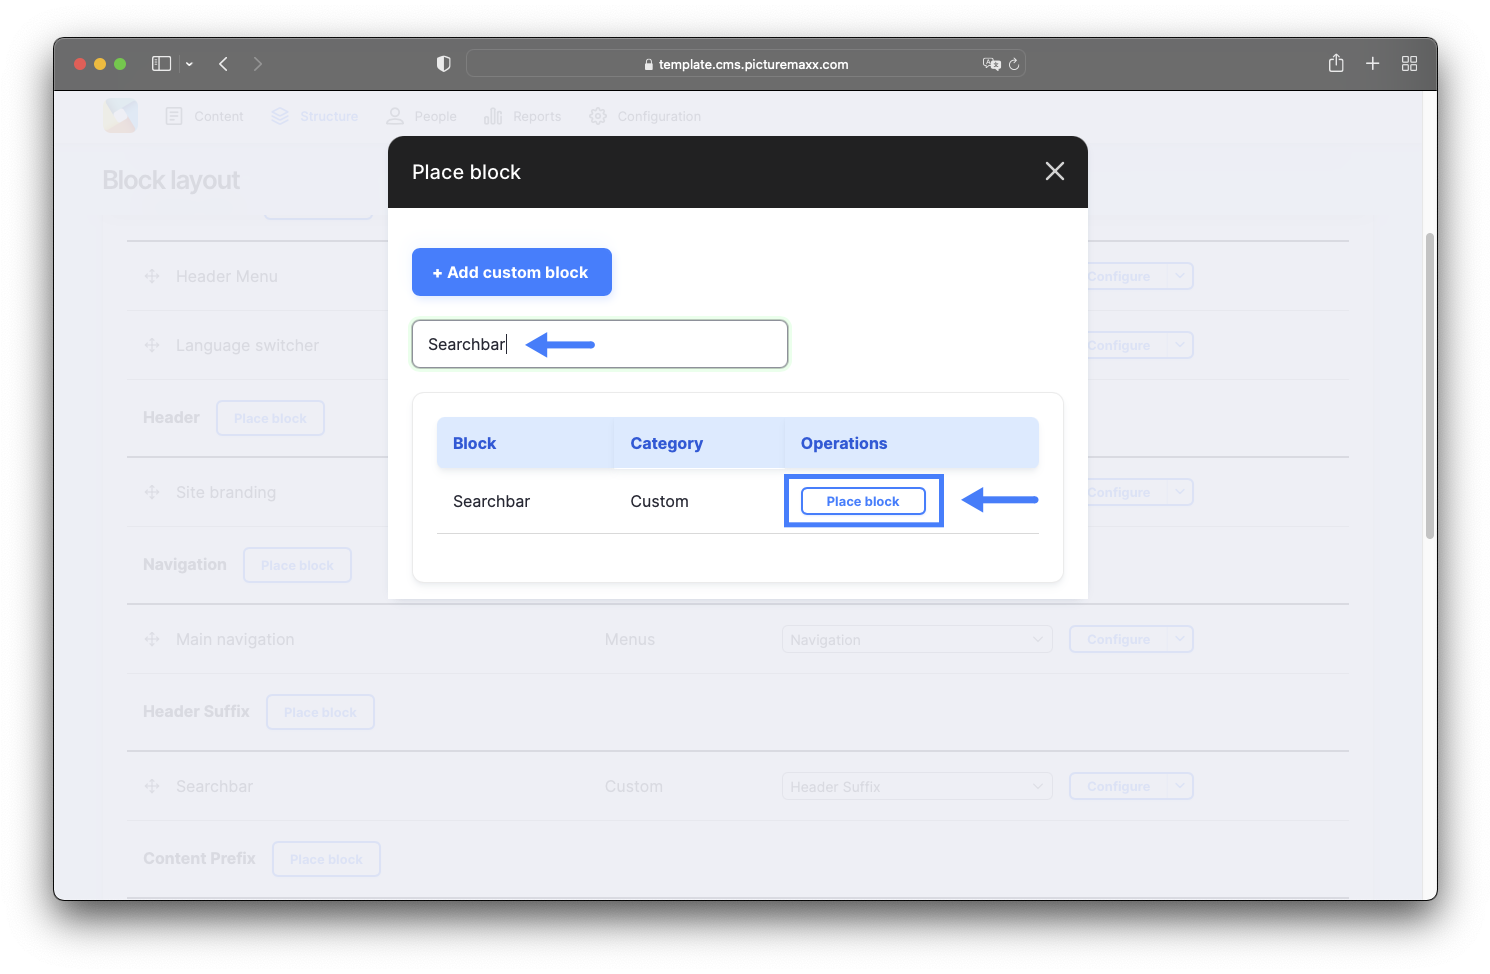Open the Header Suffix region dropdown
The height and width of the screenshot is (974, 1490).
917,786
